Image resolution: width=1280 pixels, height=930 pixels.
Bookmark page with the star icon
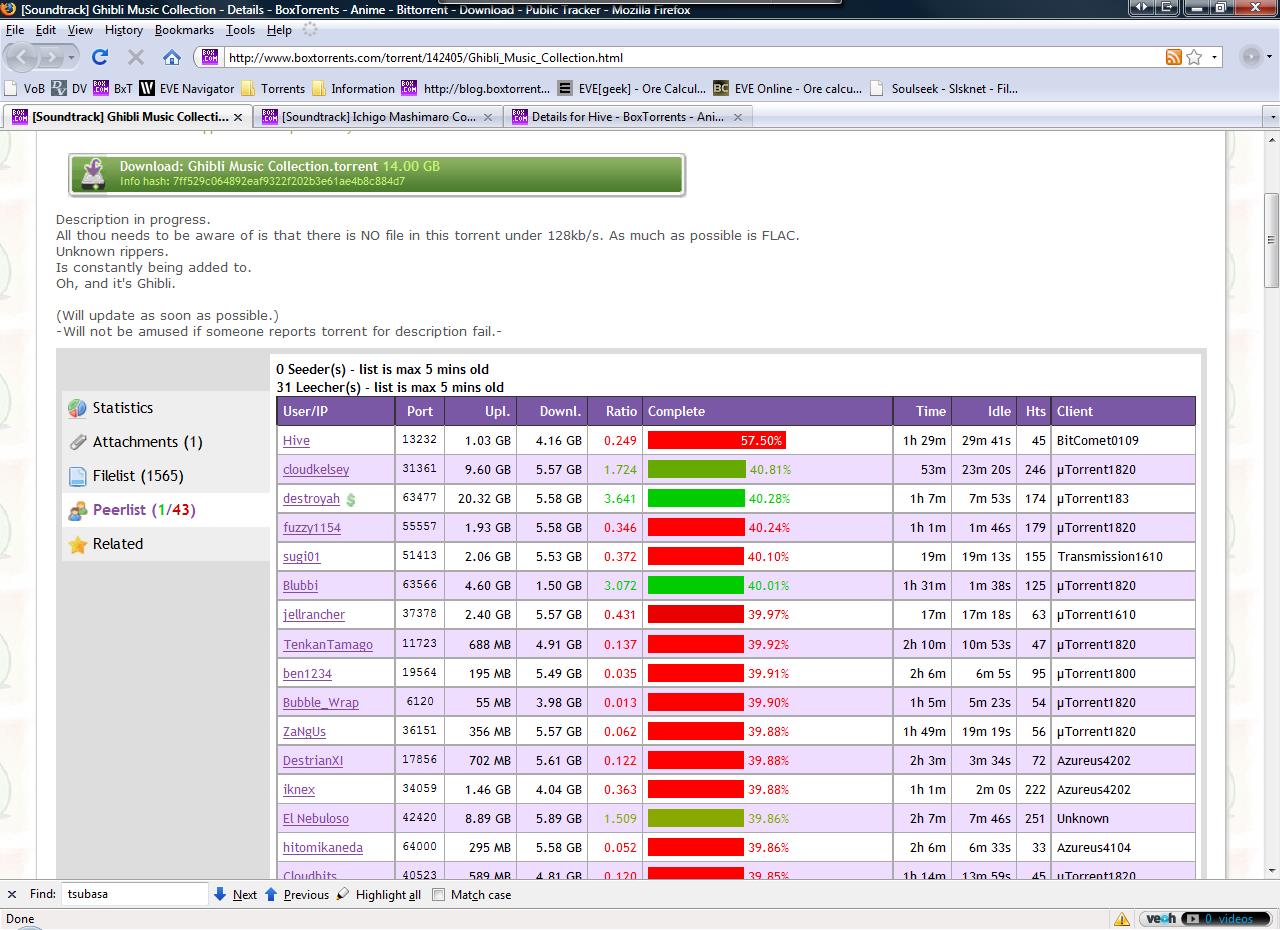[1194, 57]
